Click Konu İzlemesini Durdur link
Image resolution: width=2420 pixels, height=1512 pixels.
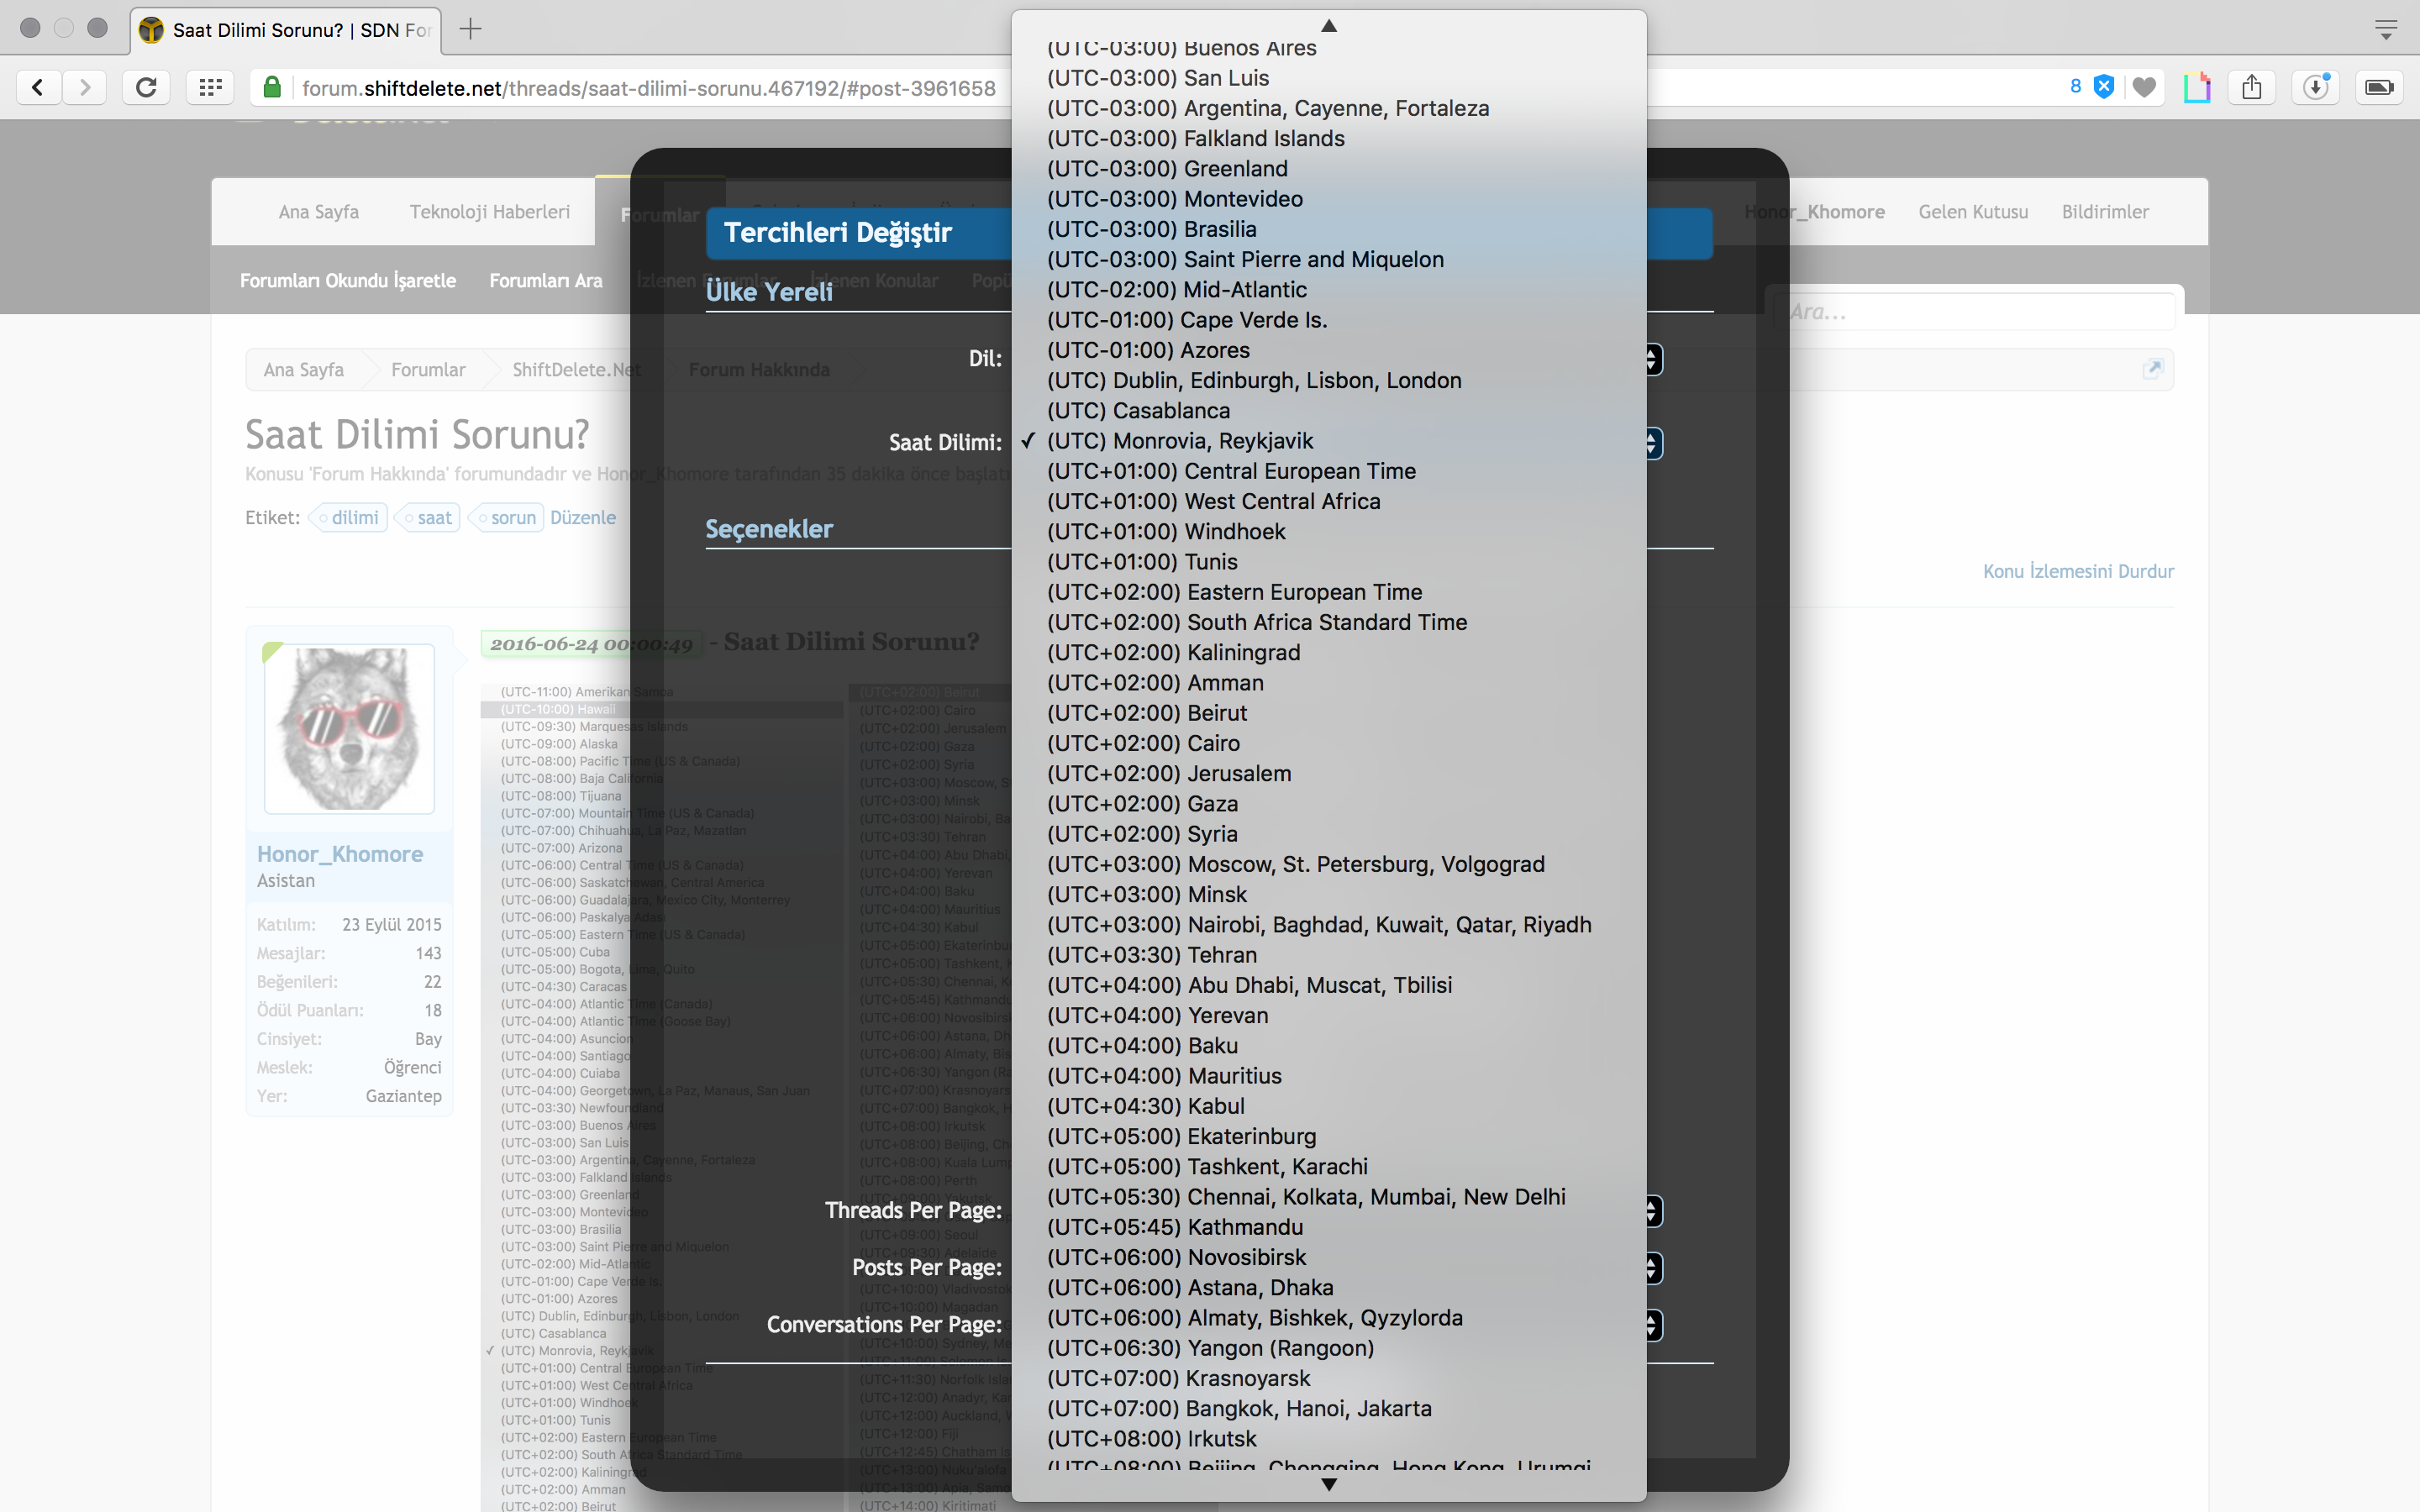tap(2078, 571)
